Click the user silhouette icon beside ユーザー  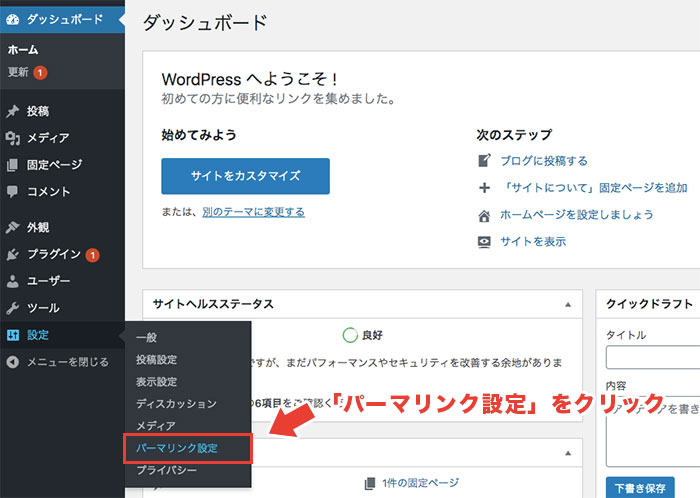click(x=12, y=281)
